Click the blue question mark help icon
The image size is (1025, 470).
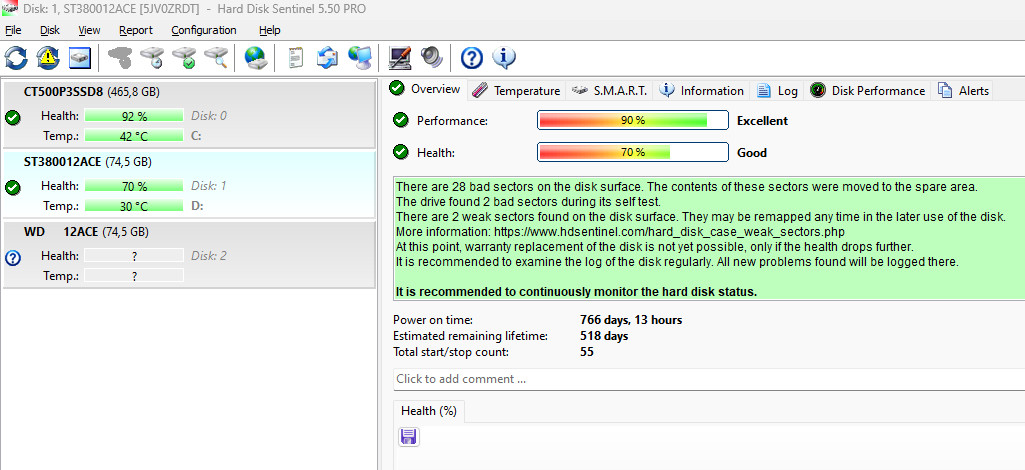click(472, 58)
